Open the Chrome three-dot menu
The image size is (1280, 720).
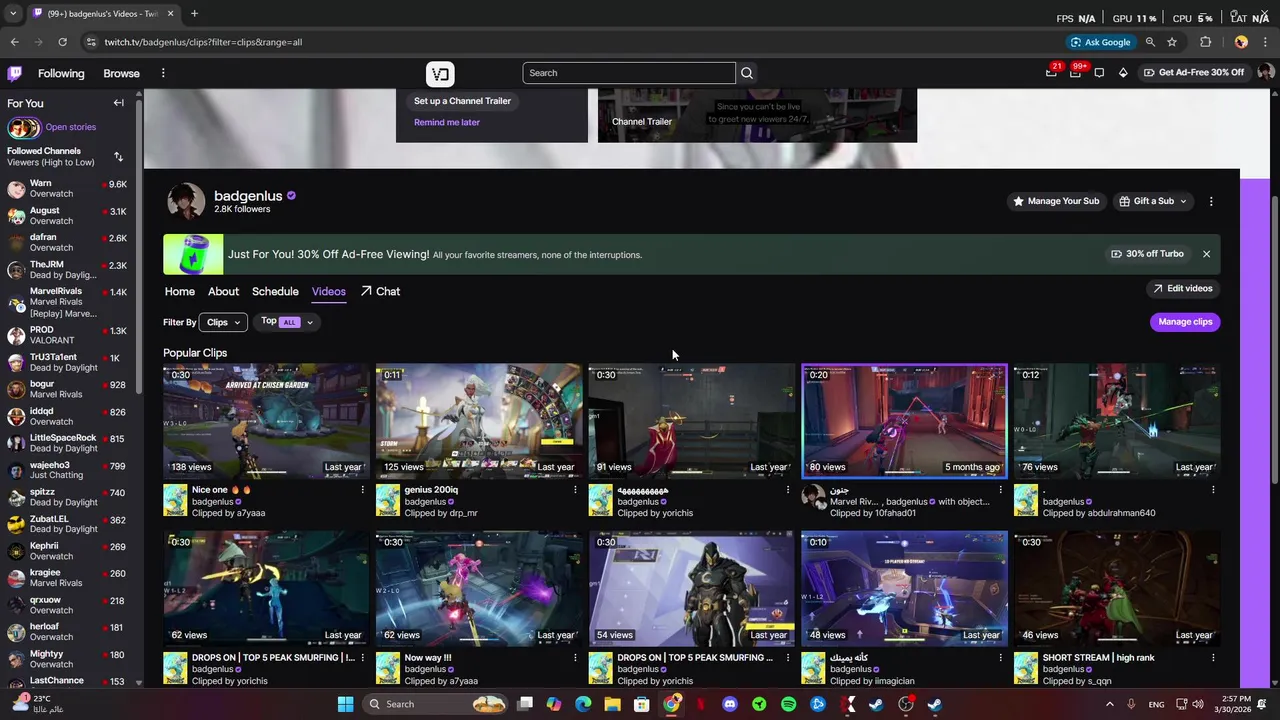[1266, 42]
